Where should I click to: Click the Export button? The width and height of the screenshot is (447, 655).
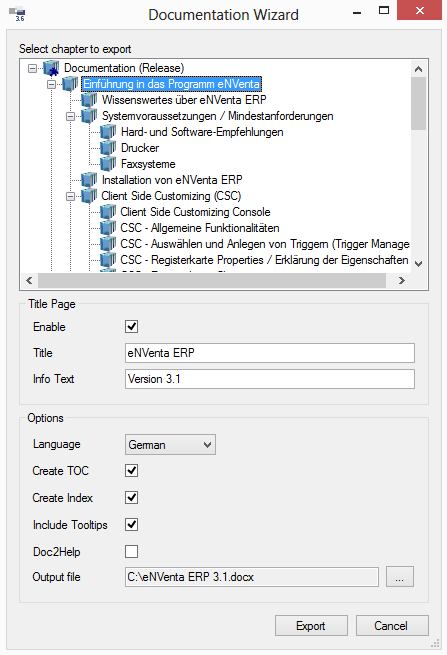311,626
